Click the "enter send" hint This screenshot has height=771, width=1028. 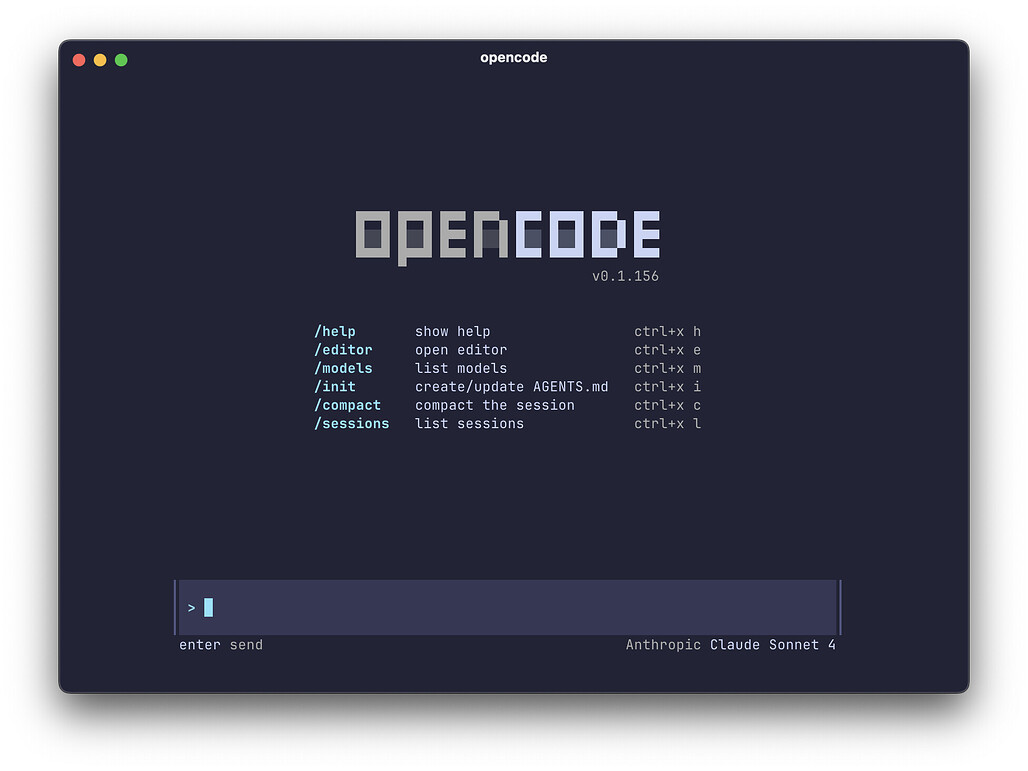tap(221, 645)
